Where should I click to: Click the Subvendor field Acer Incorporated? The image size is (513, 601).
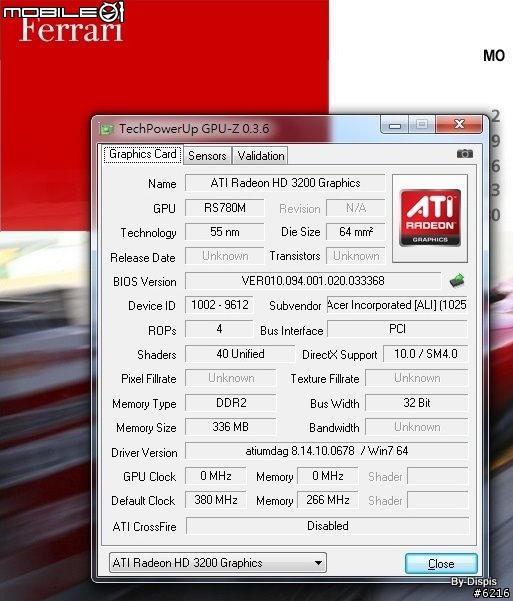[x=397, y=305]
